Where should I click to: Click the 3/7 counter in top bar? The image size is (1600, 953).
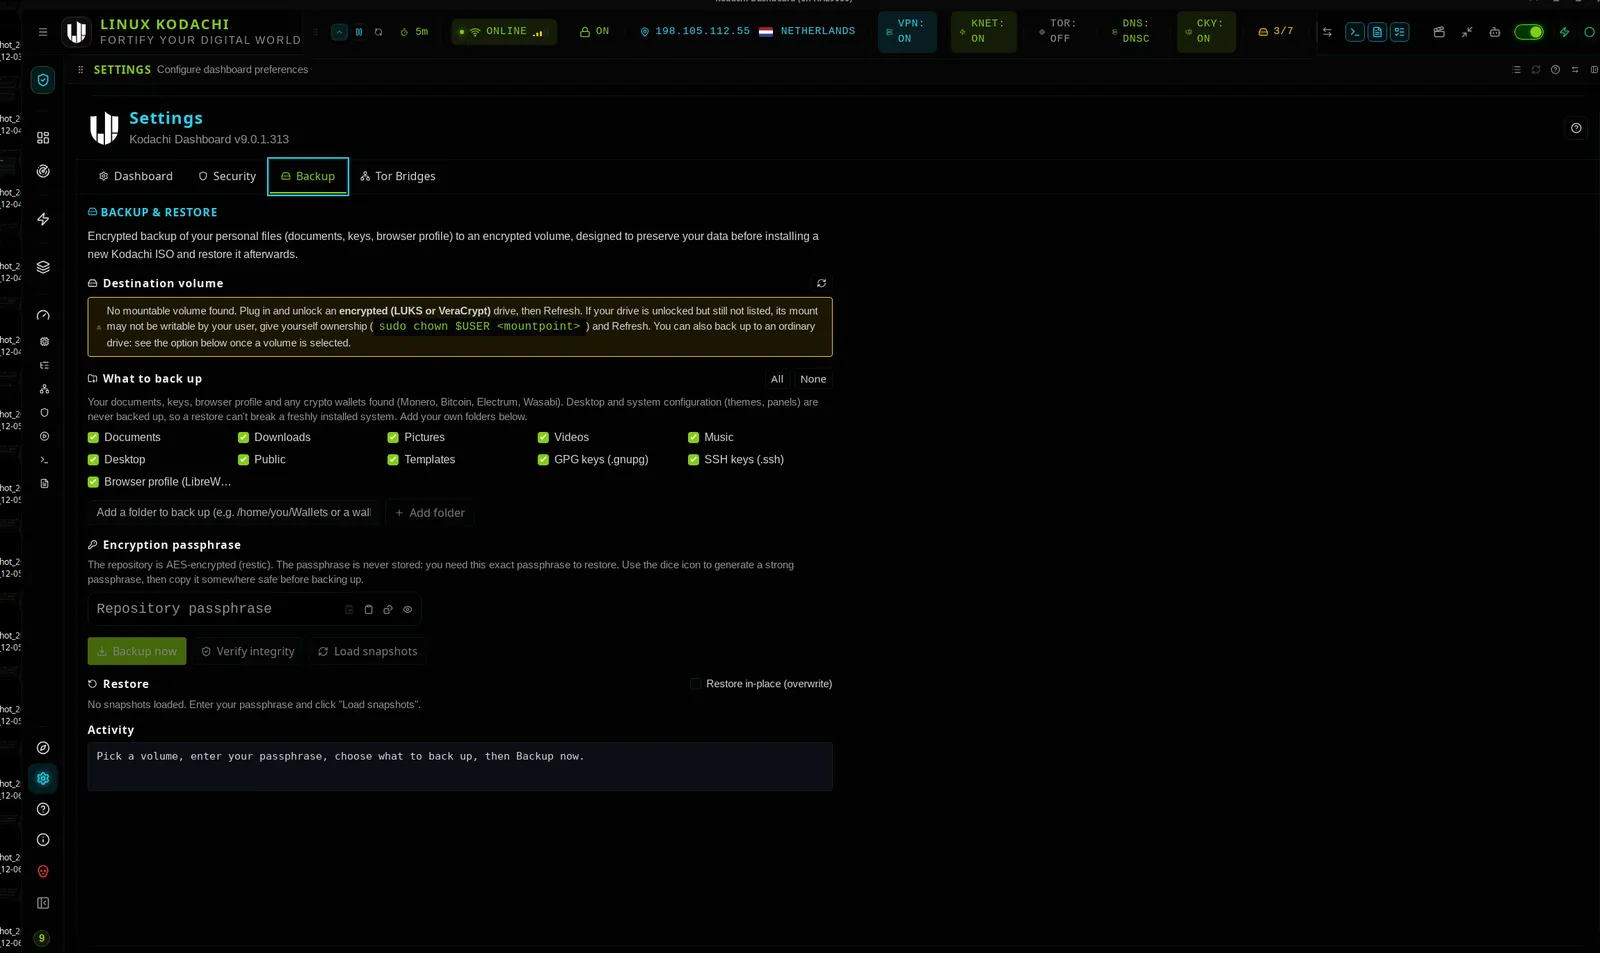point(1276,32)
